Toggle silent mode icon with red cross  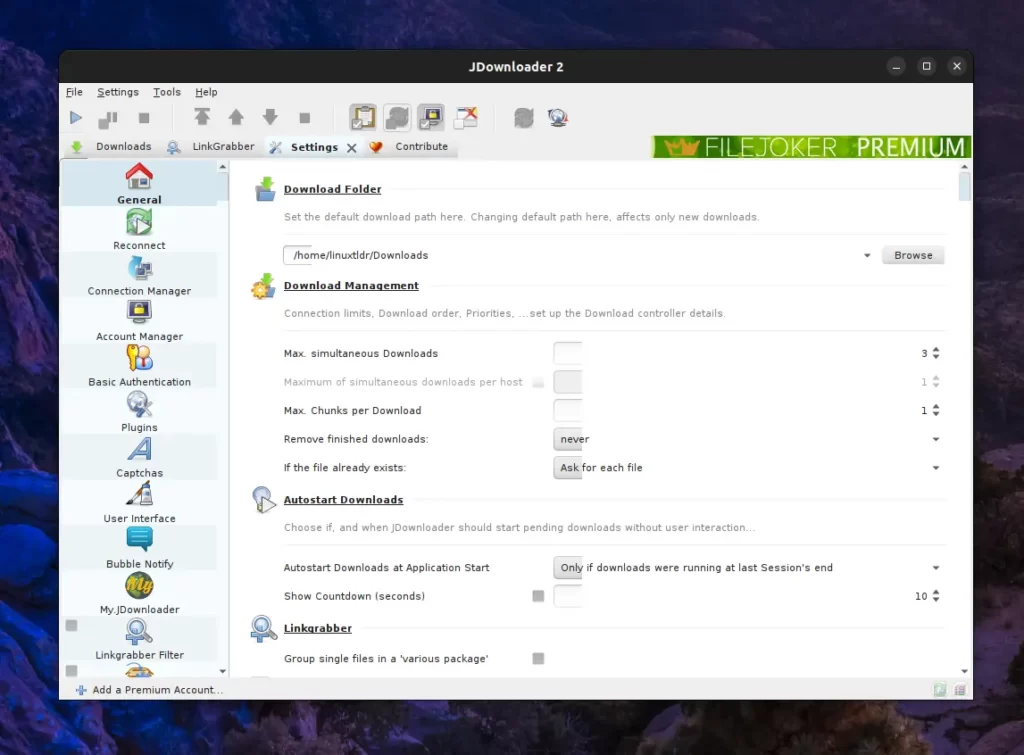click(466, 118)
